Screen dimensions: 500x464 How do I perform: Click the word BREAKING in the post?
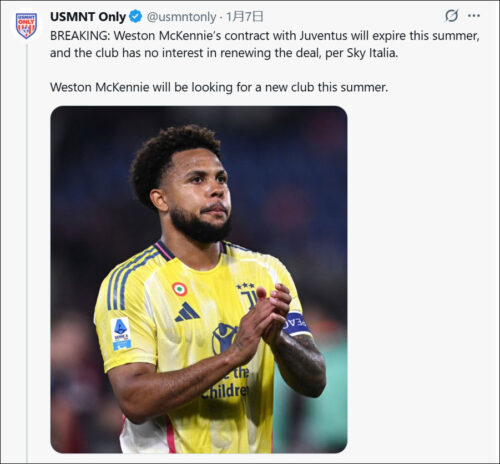pos(80,36)
